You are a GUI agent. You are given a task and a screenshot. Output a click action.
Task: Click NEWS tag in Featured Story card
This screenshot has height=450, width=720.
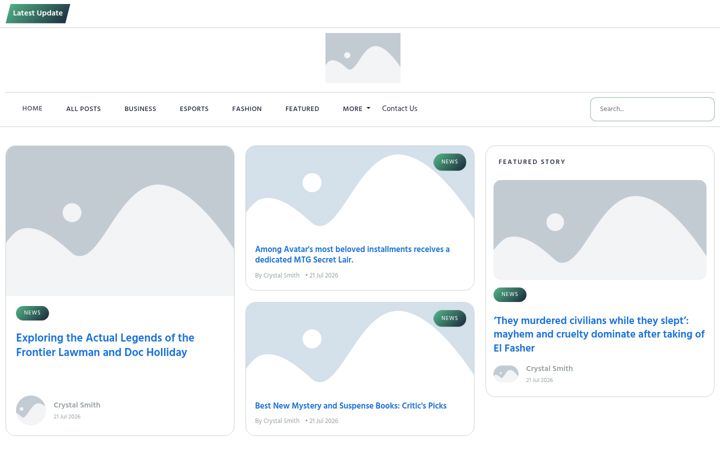(510, 294)
